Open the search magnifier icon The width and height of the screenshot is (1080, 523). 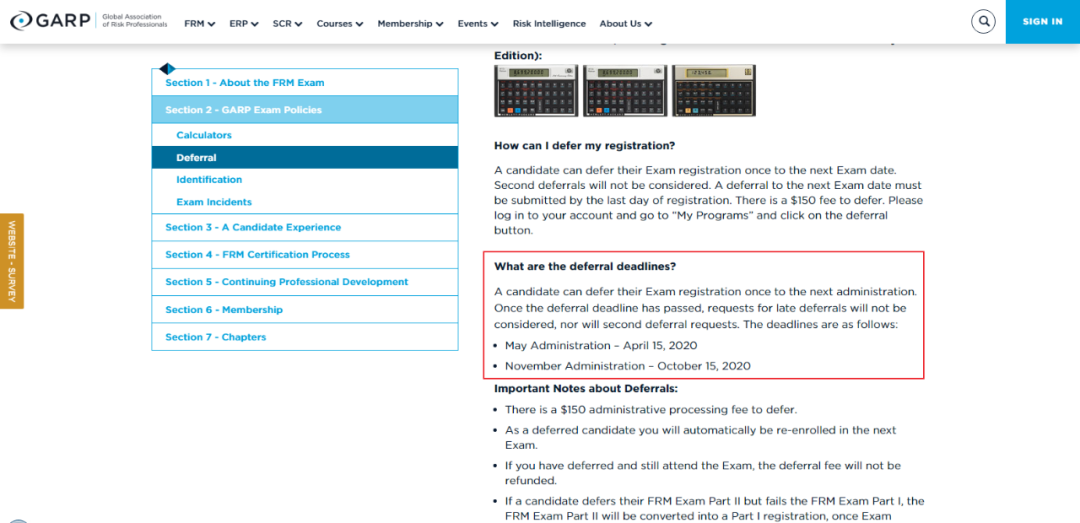[x=984, y=21]
